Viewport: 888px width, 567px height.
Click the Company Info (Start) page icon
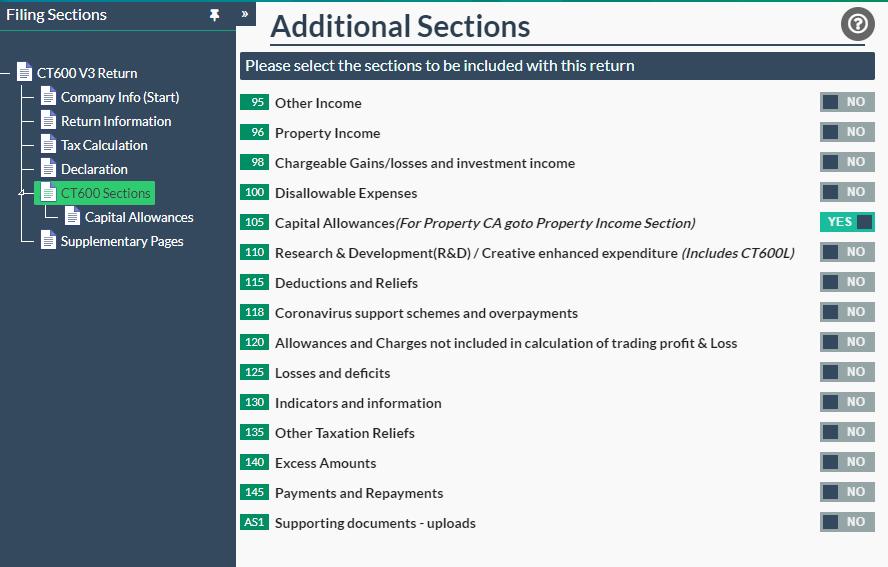click(x=49, y=97)
